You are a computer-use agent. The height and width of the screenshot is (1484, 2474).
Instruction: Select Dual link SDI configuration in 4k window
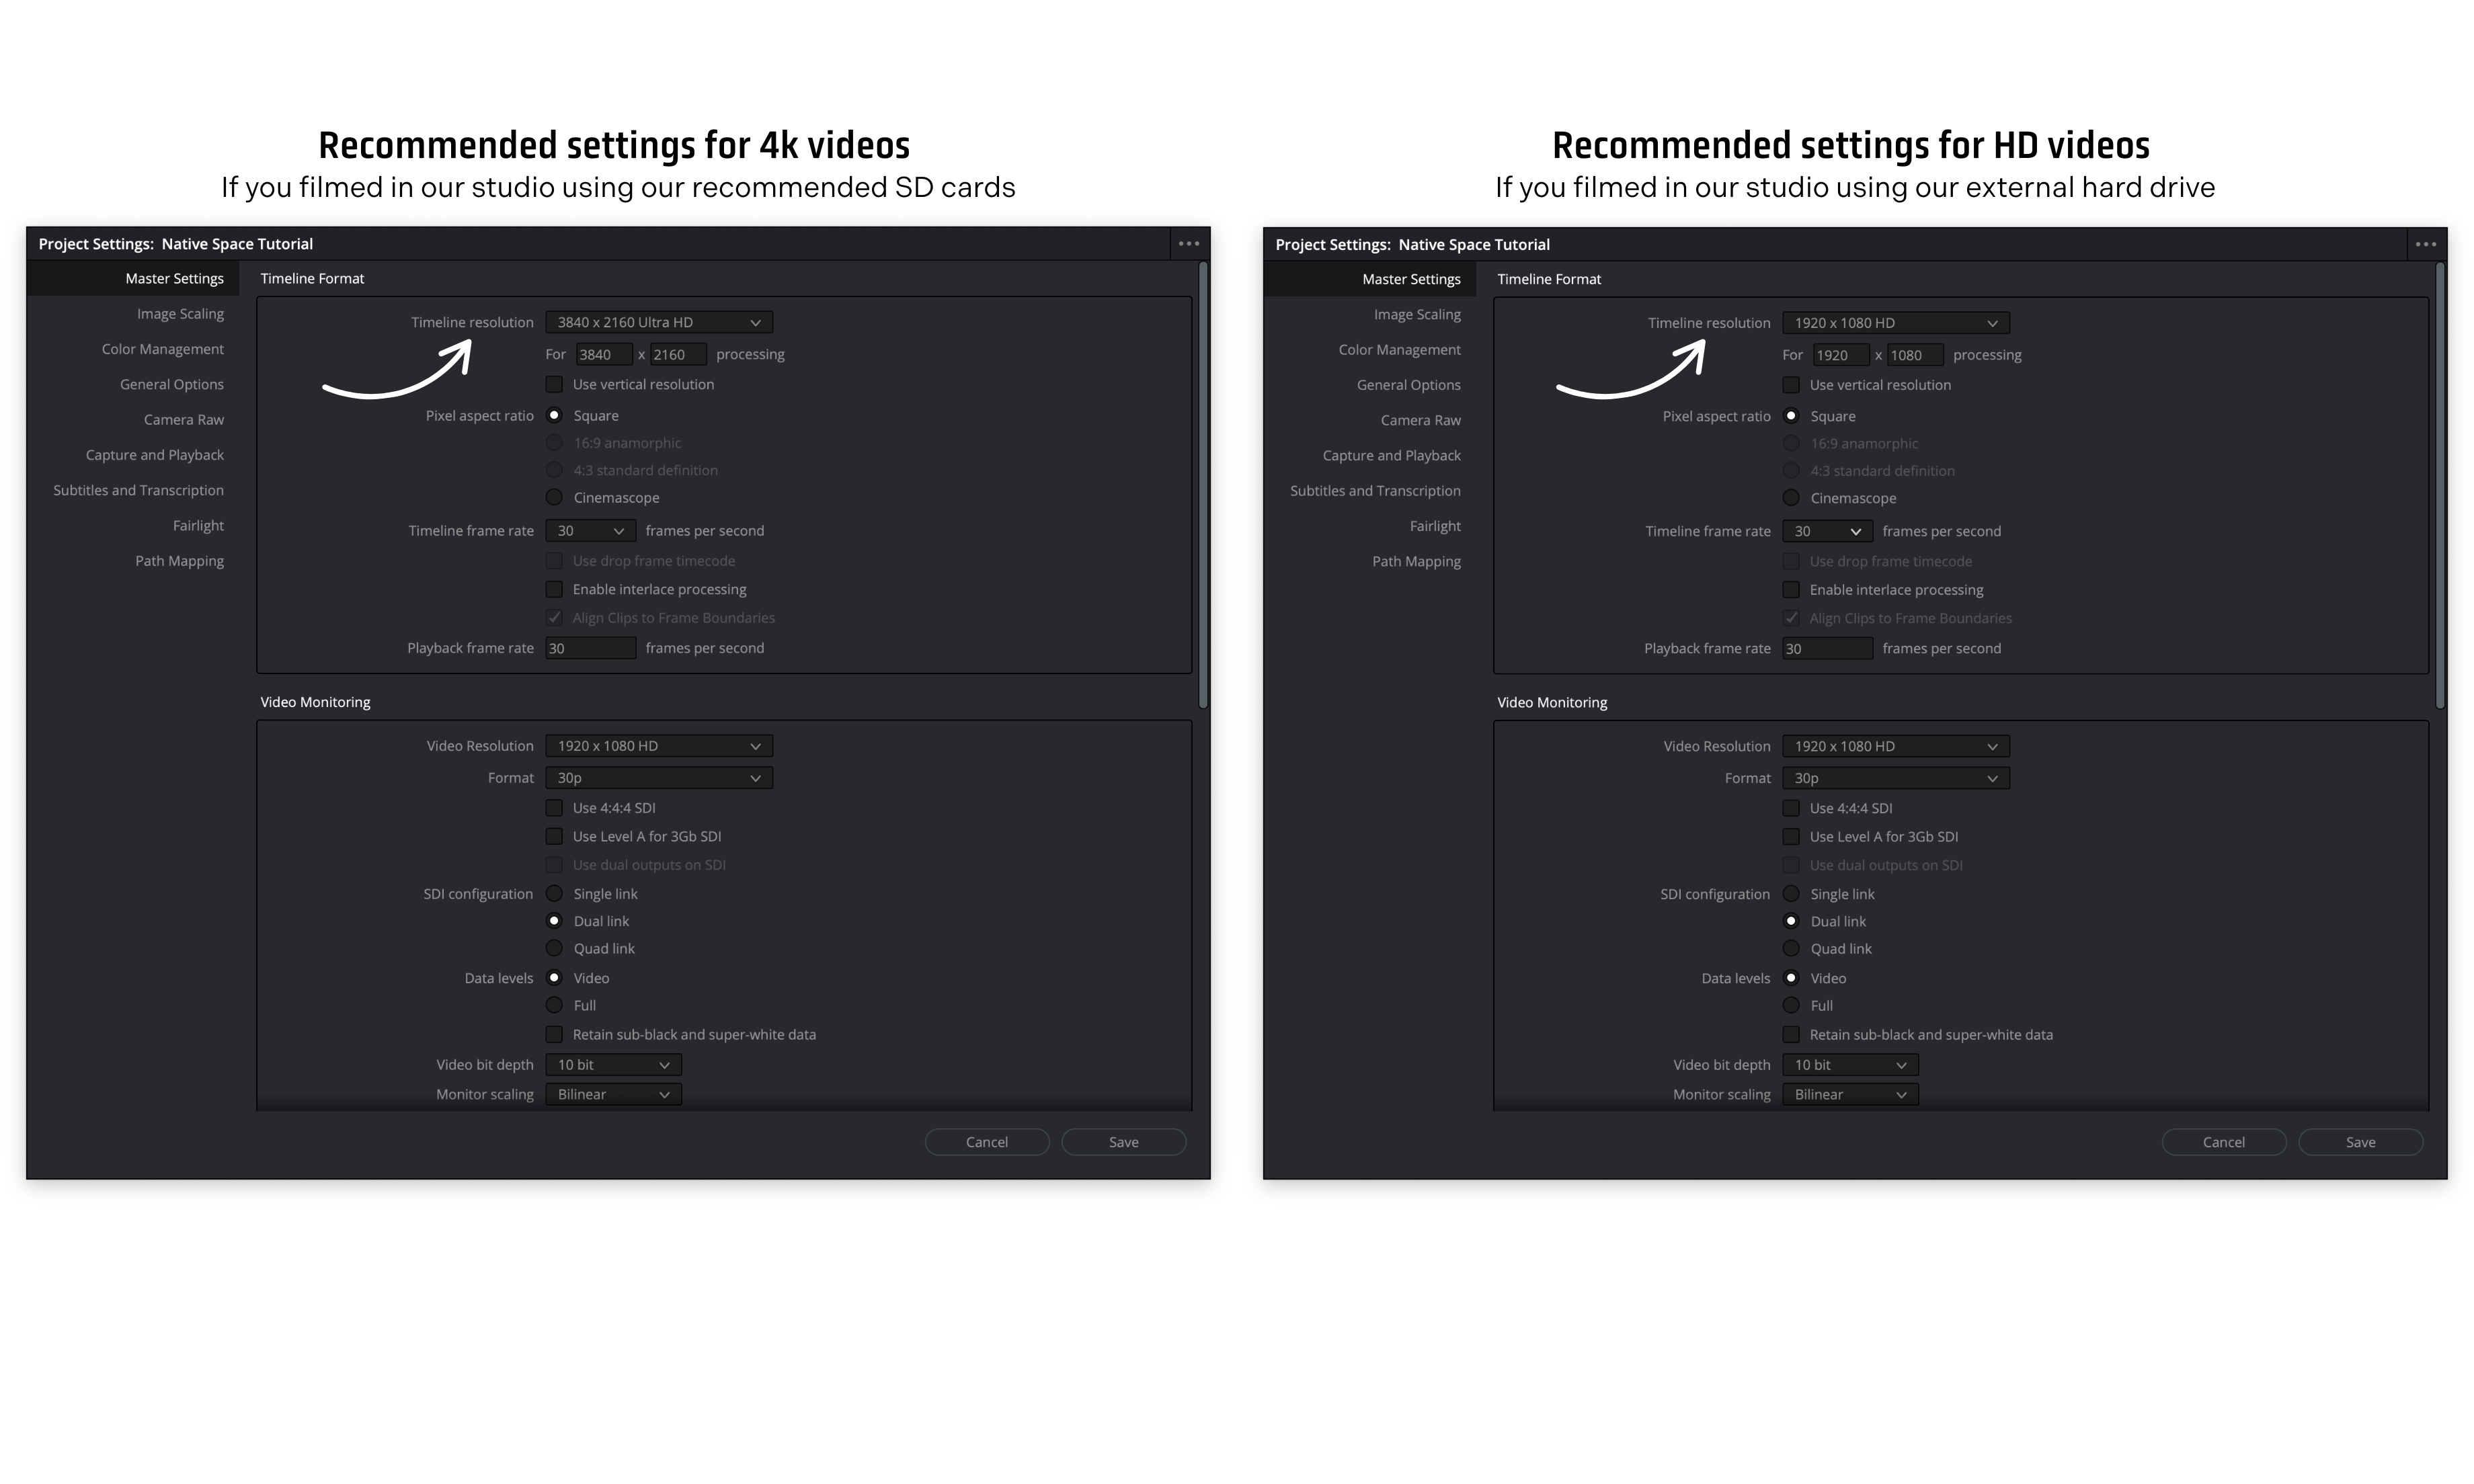(554, 921)
